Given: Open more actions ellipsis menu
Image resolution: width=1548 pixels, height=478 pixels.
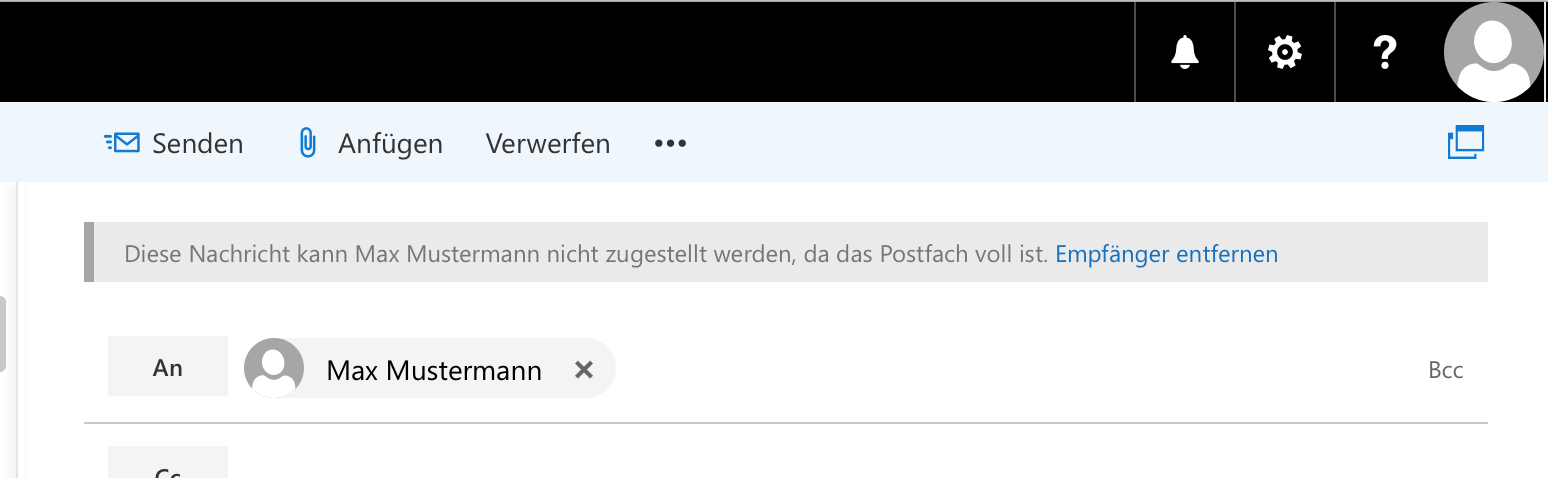Looking at the screenshot, I should 670,144.
